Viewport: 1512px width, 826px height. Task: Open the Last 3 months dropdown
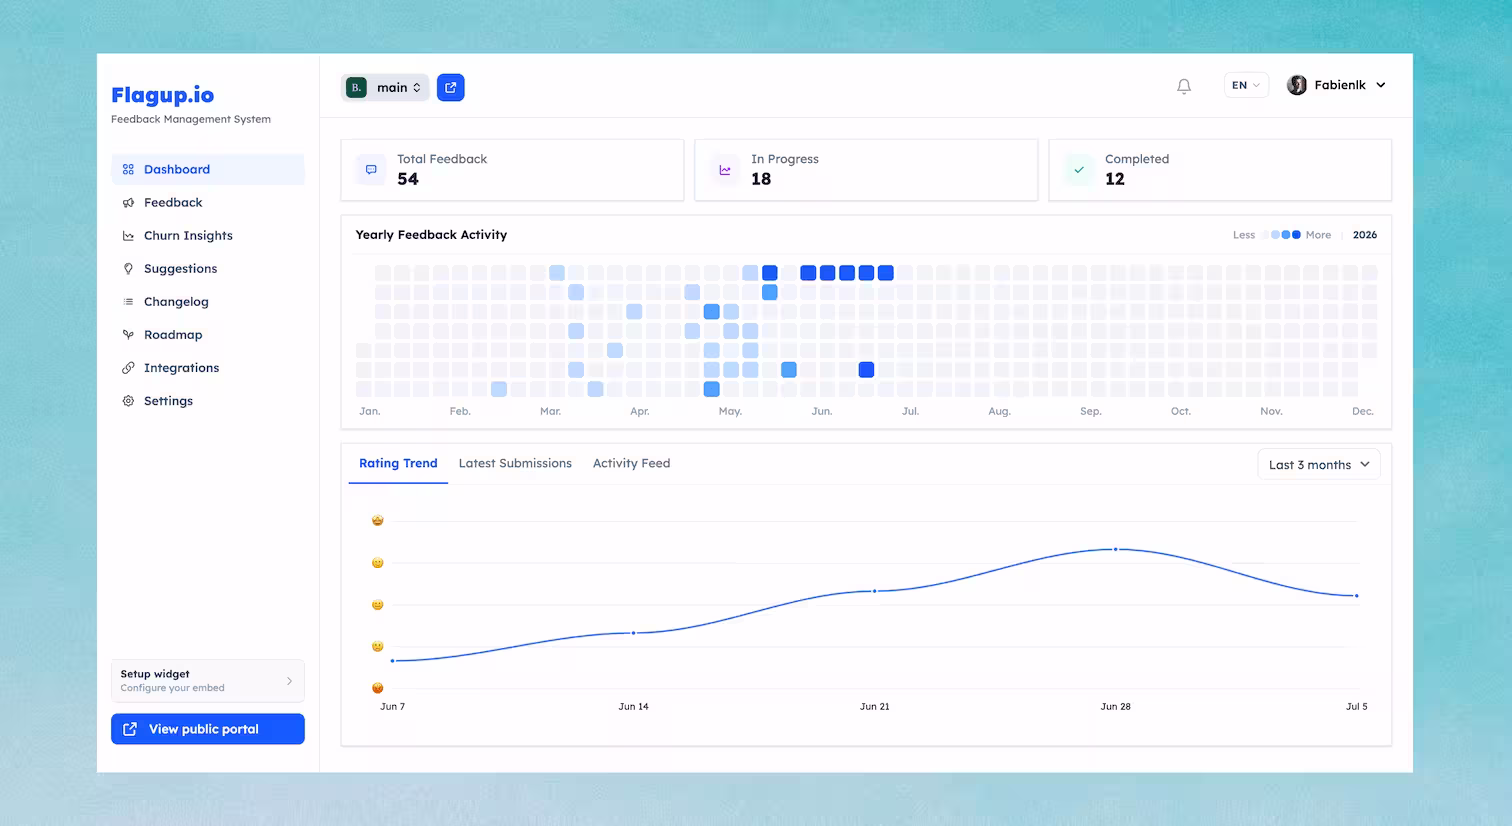click(x=1319, y=465)
